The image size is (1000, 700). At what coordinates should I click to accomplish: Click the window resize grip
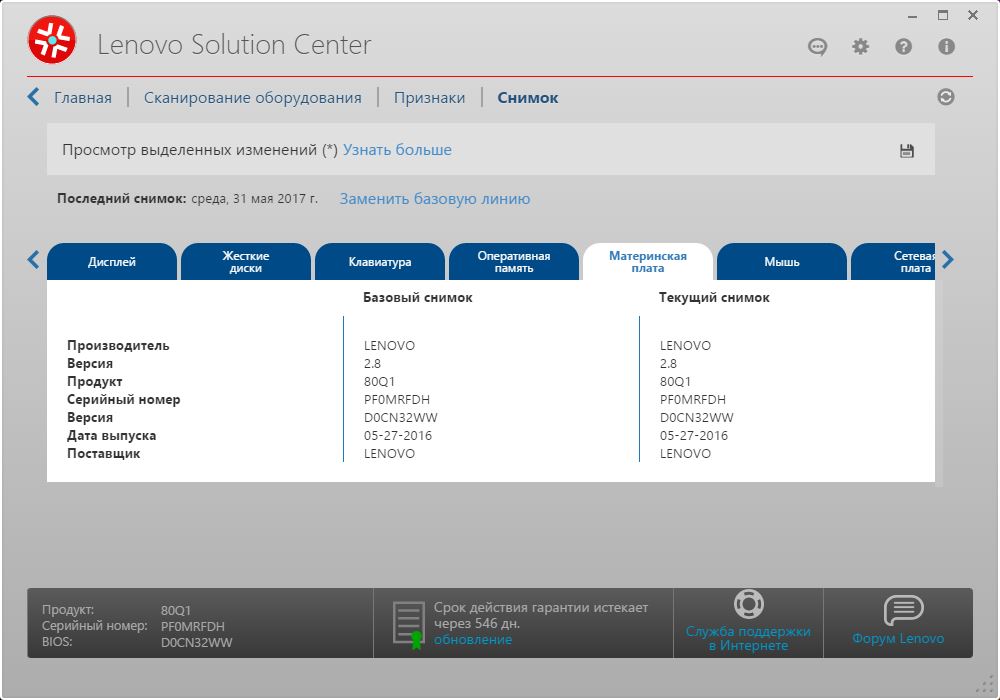click(x=985, y=685)
